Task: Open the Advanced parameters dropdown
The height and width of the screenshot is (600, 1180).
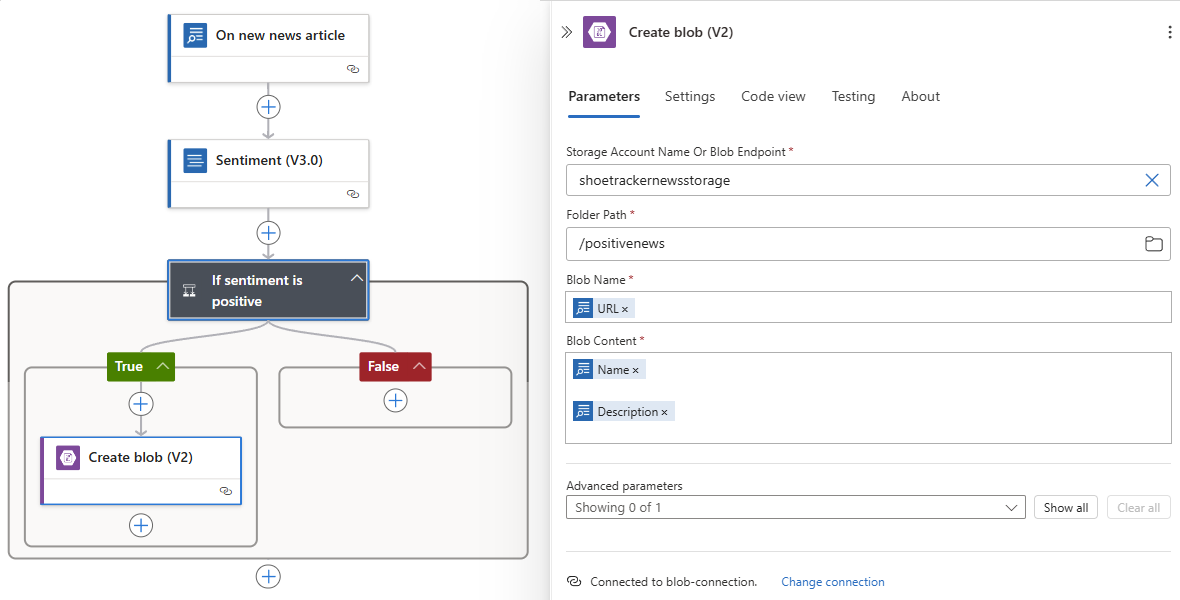Action: coord(1014,507)
